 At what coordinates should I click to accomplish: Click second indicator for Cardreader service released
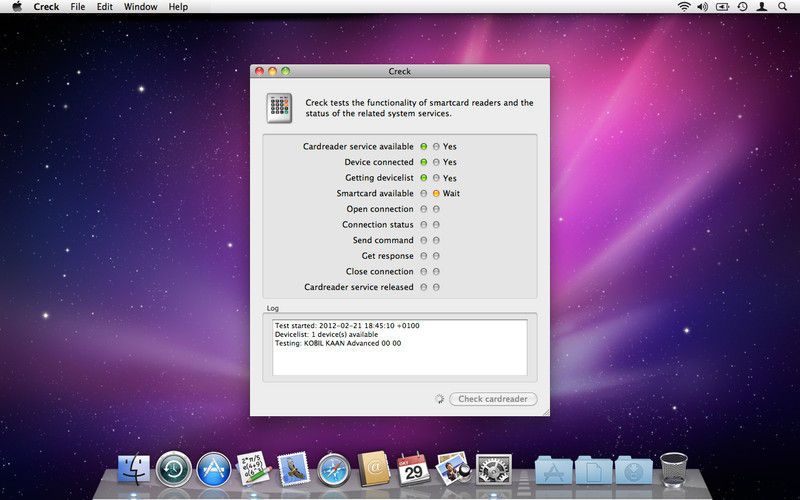click(x=436, y=287)
